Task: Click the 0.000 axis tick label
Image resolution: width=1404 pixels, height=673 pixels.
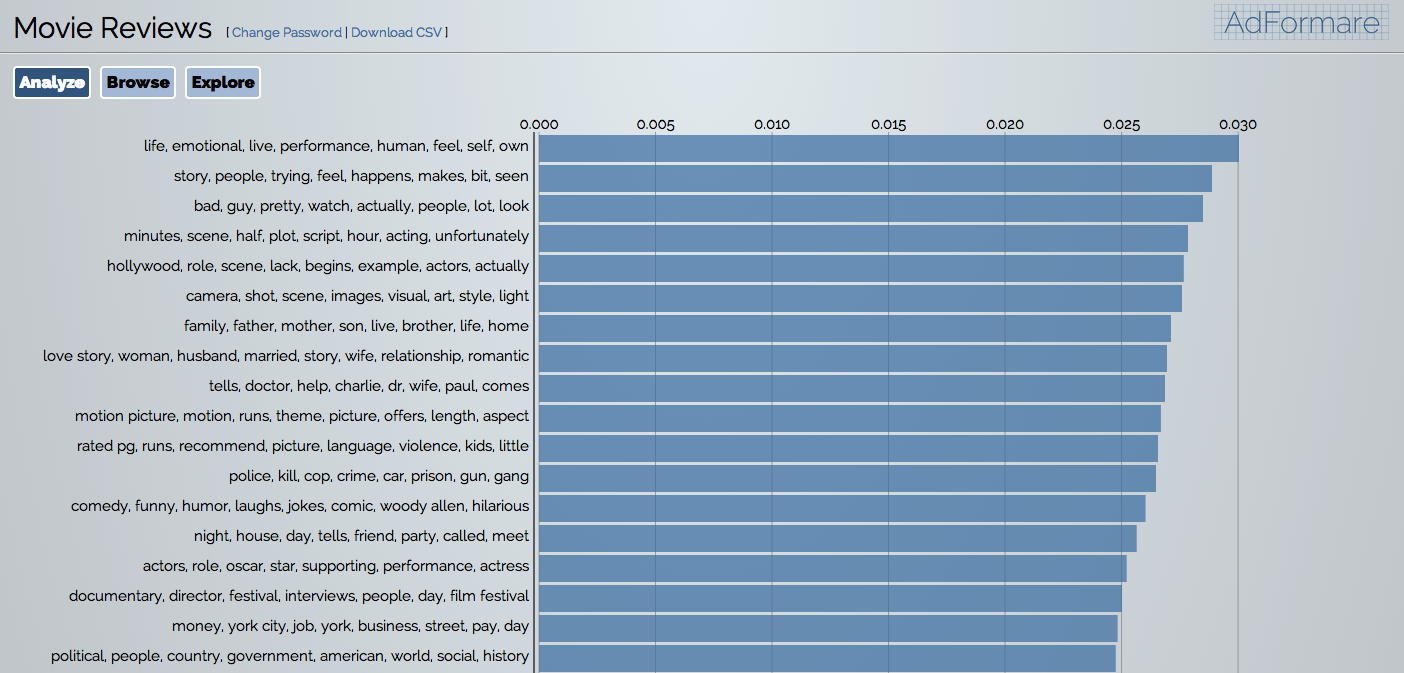Action: (x=539, y=125)
